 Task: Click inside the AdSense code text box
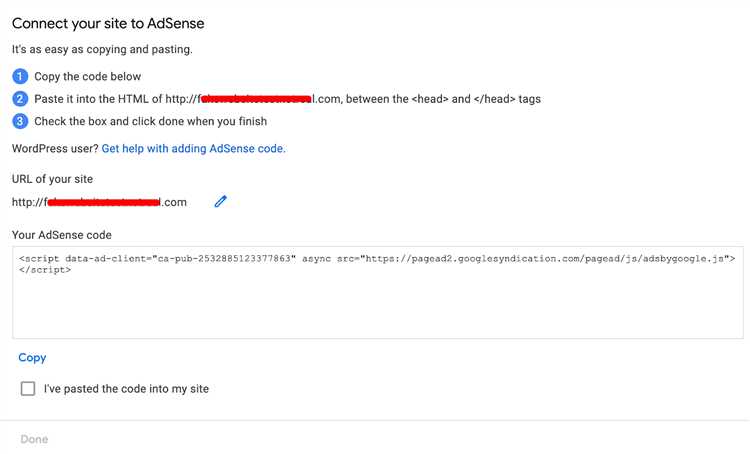(377, 305)
